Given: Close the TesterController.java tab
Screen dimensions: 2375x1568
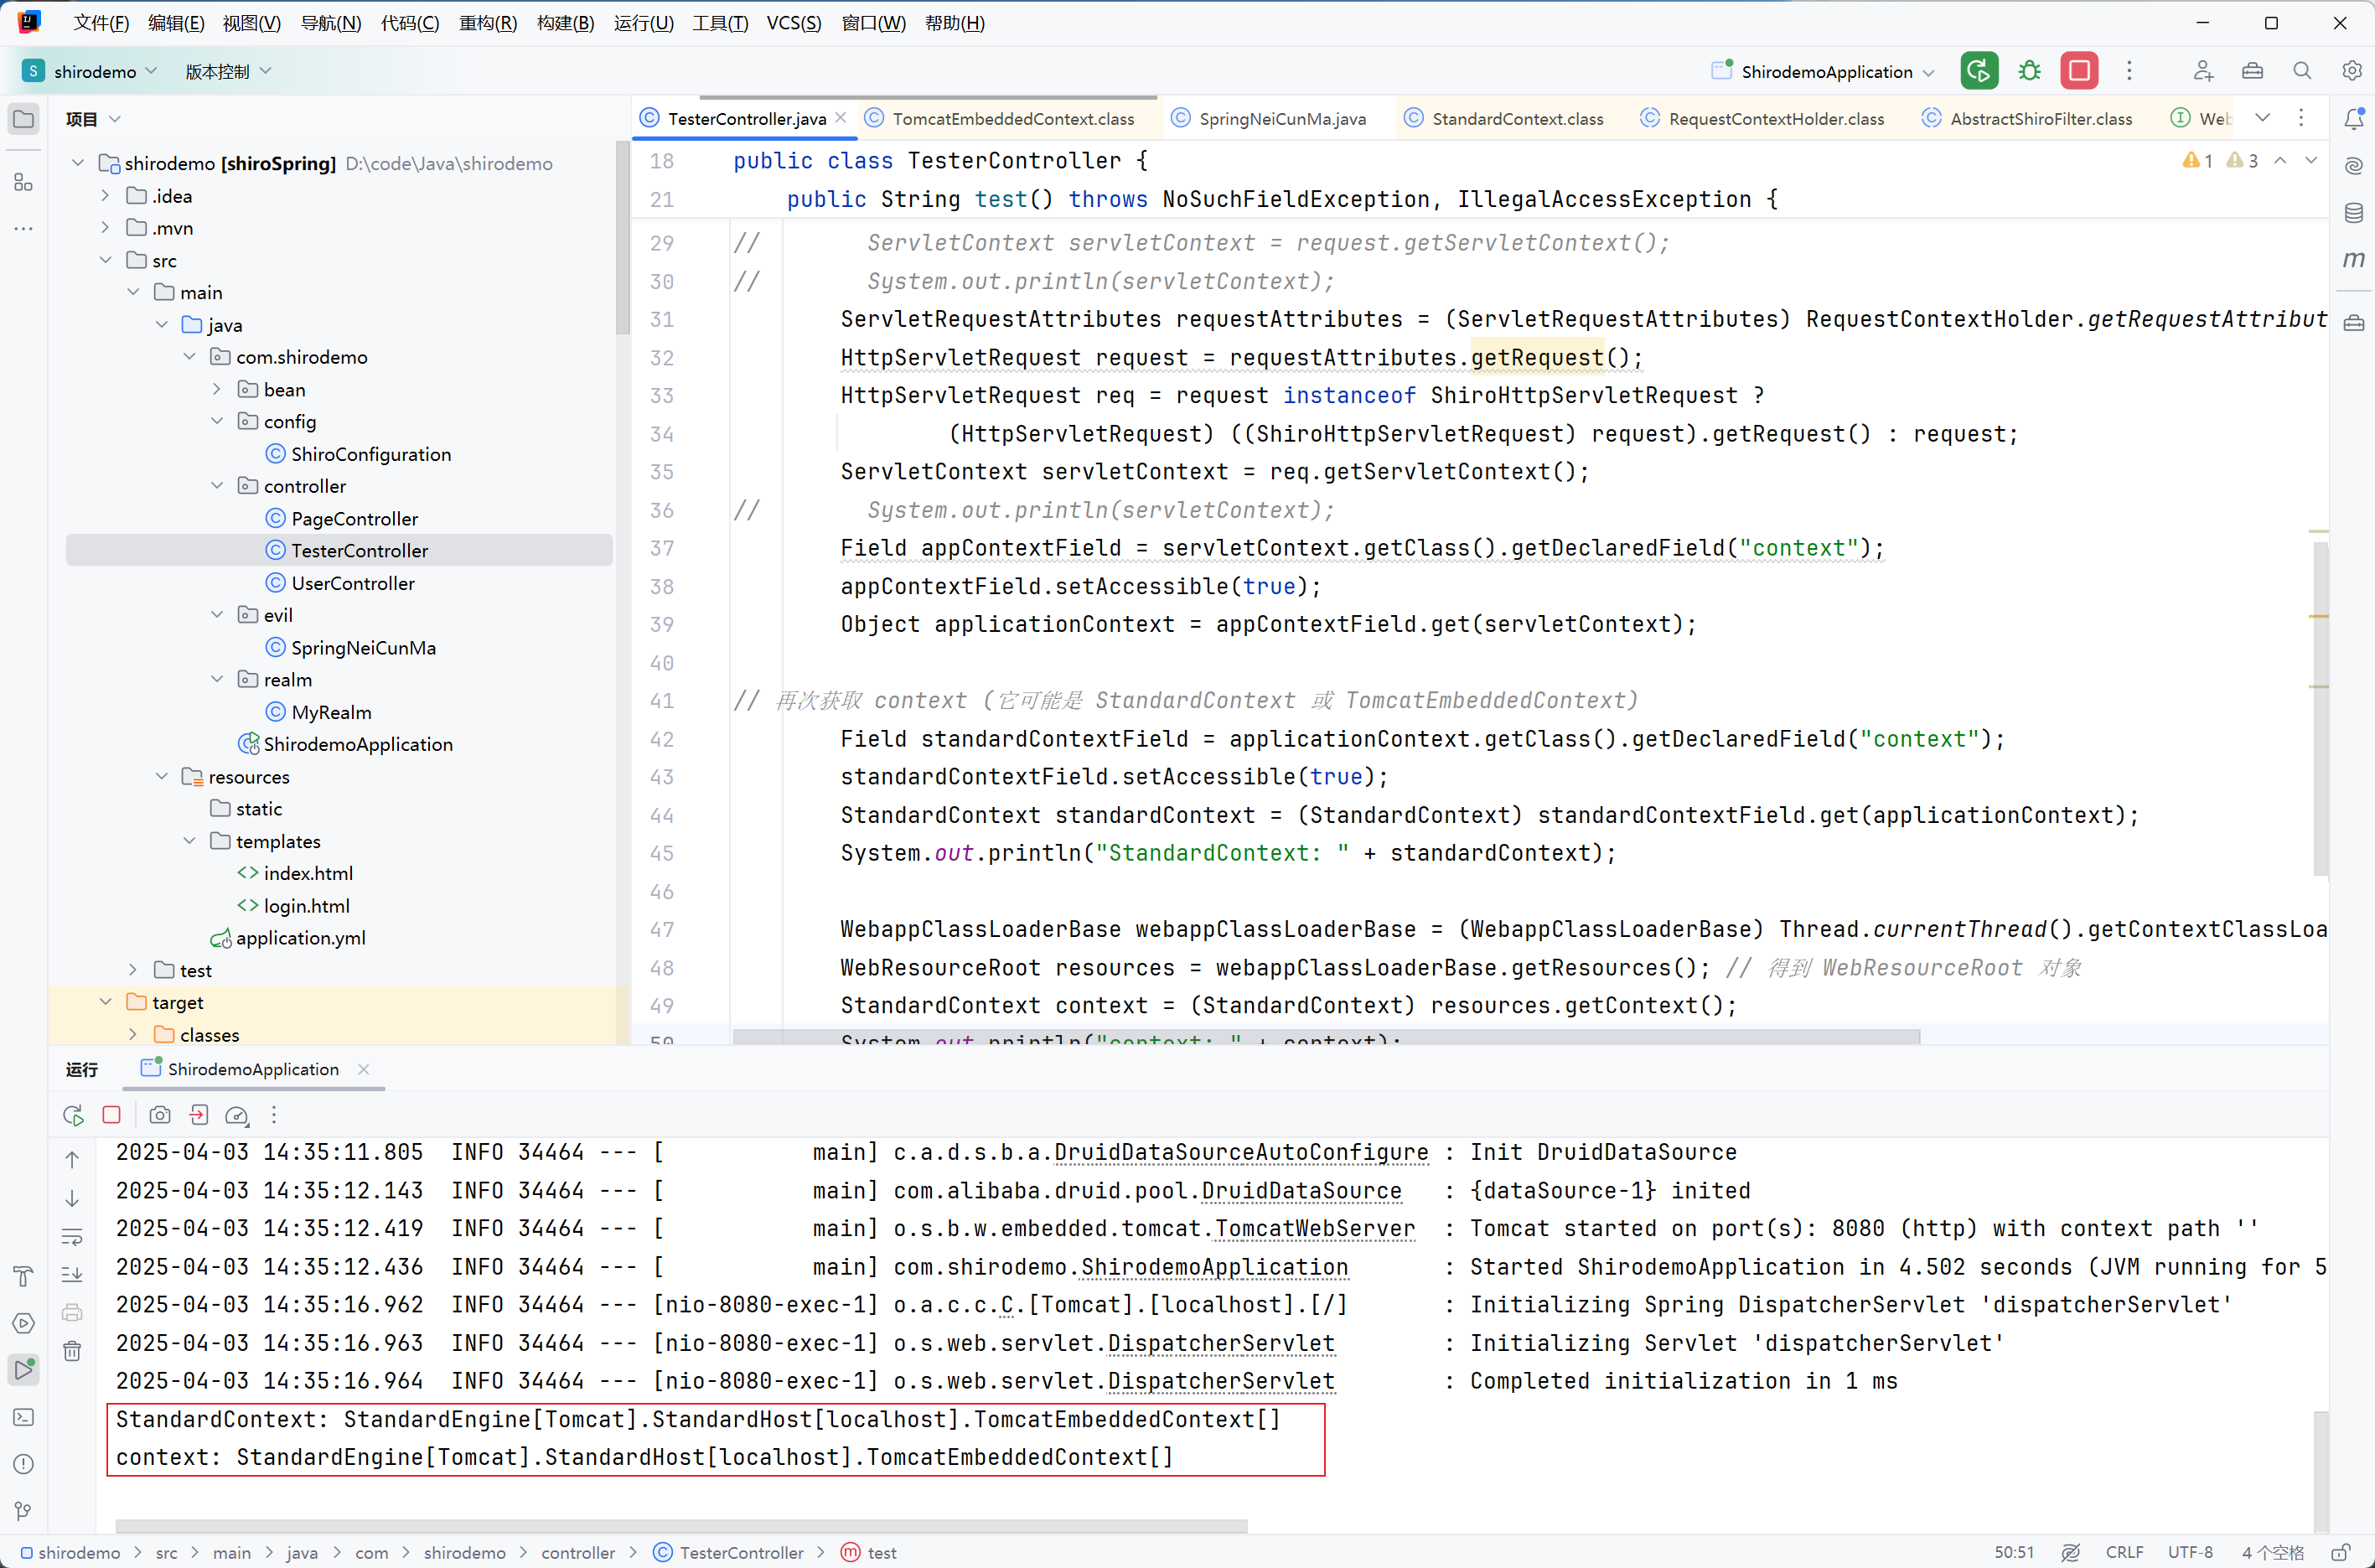Looking at the screenshot, I should 840,118.
